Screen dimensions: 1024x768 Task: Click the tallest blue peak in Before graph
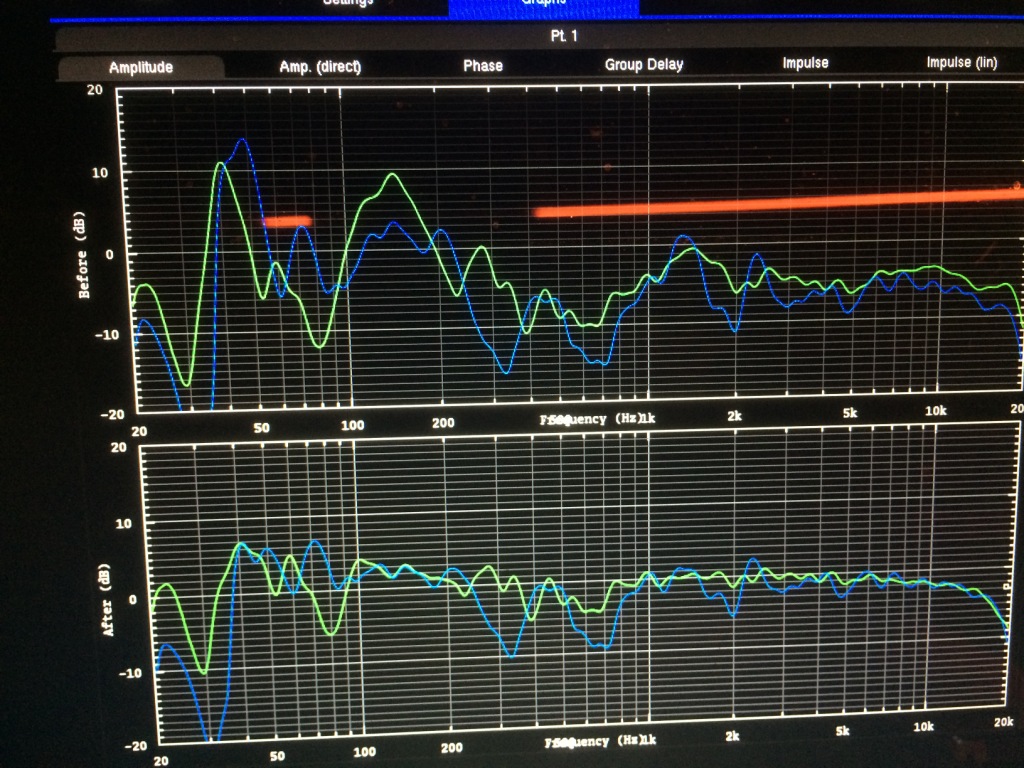click(241, 140)
